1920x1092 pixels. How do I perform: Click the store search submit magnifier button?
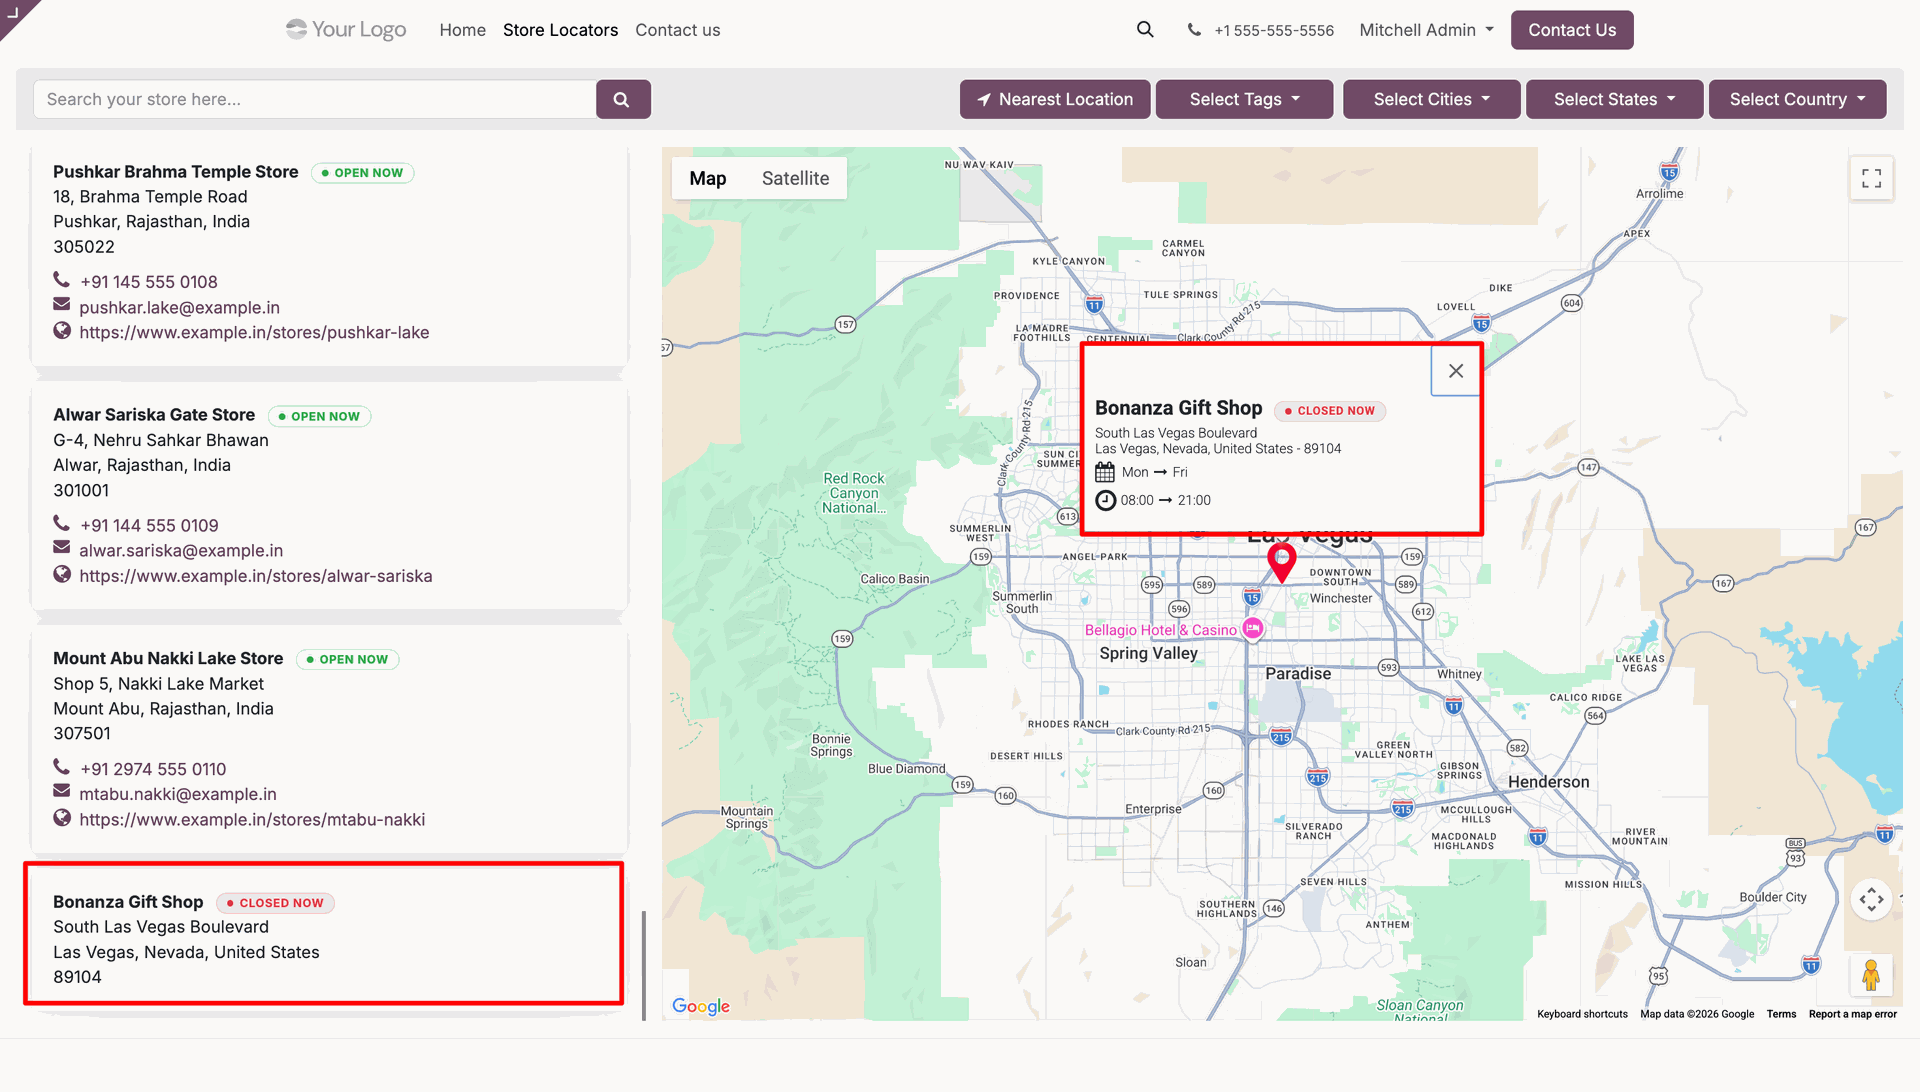click(622, 100)
